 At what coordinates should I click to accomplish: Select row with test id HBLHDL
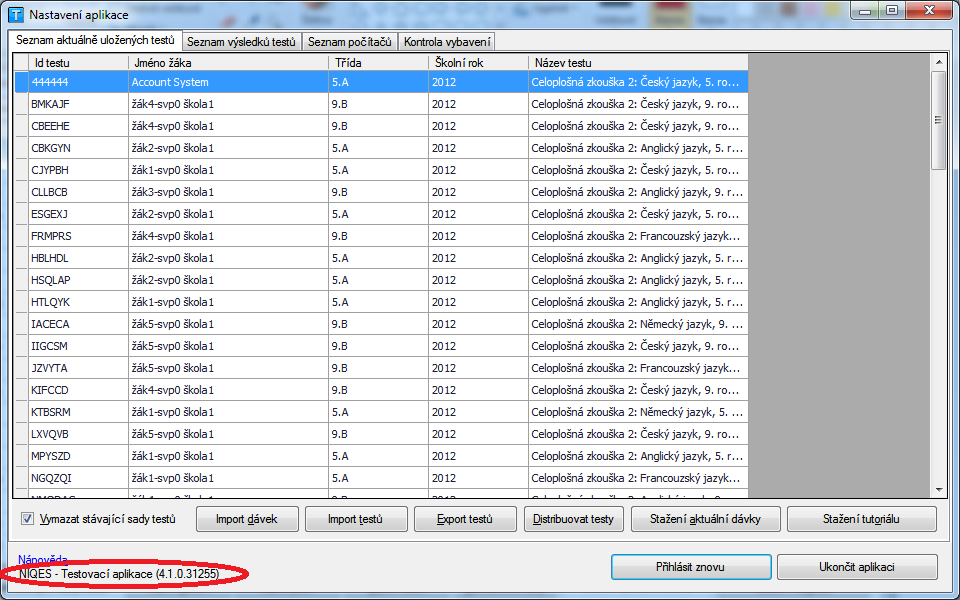pos(381,258)
